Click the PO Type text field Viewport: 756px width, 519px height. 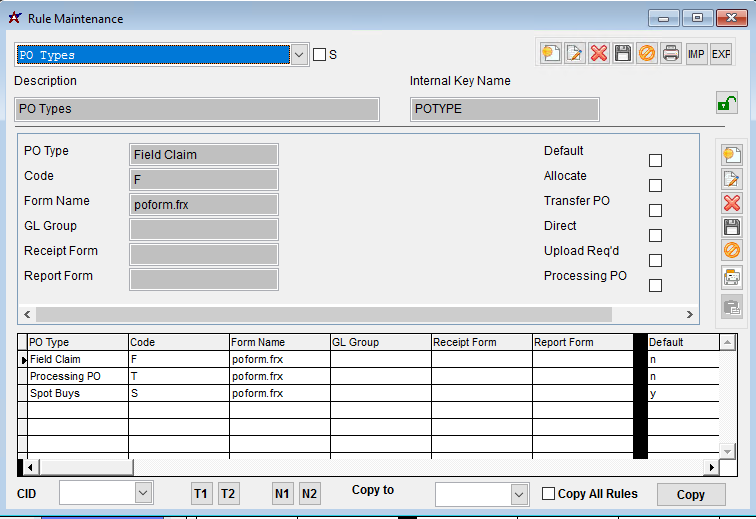point(204,155)
